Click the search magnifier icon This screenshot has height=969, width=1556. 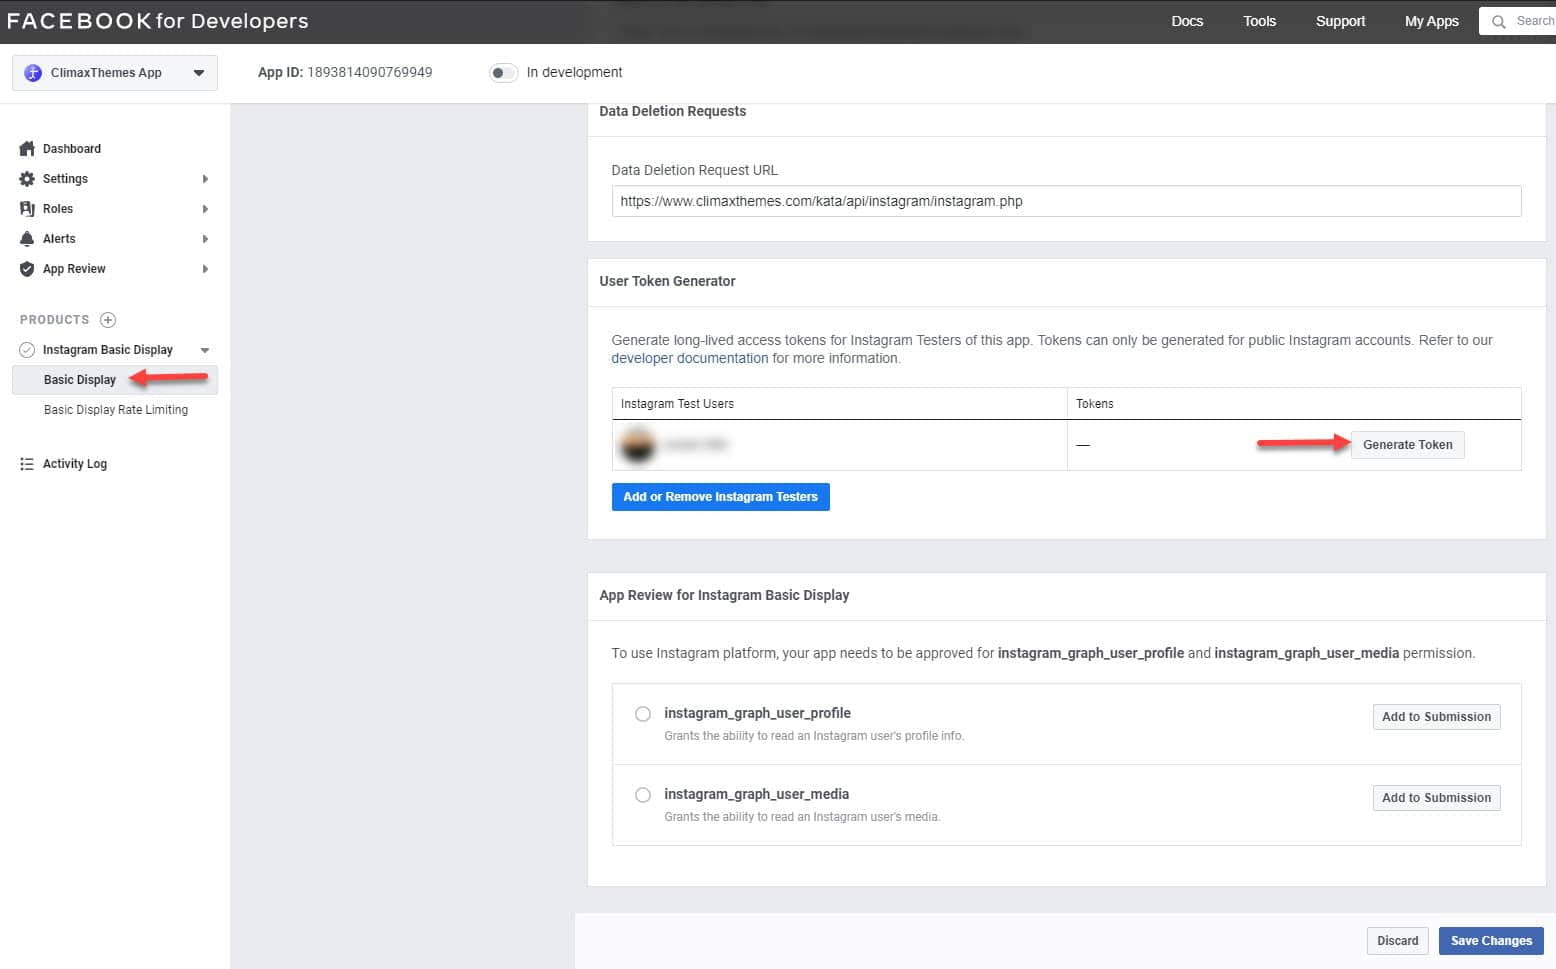point(1498,21)
